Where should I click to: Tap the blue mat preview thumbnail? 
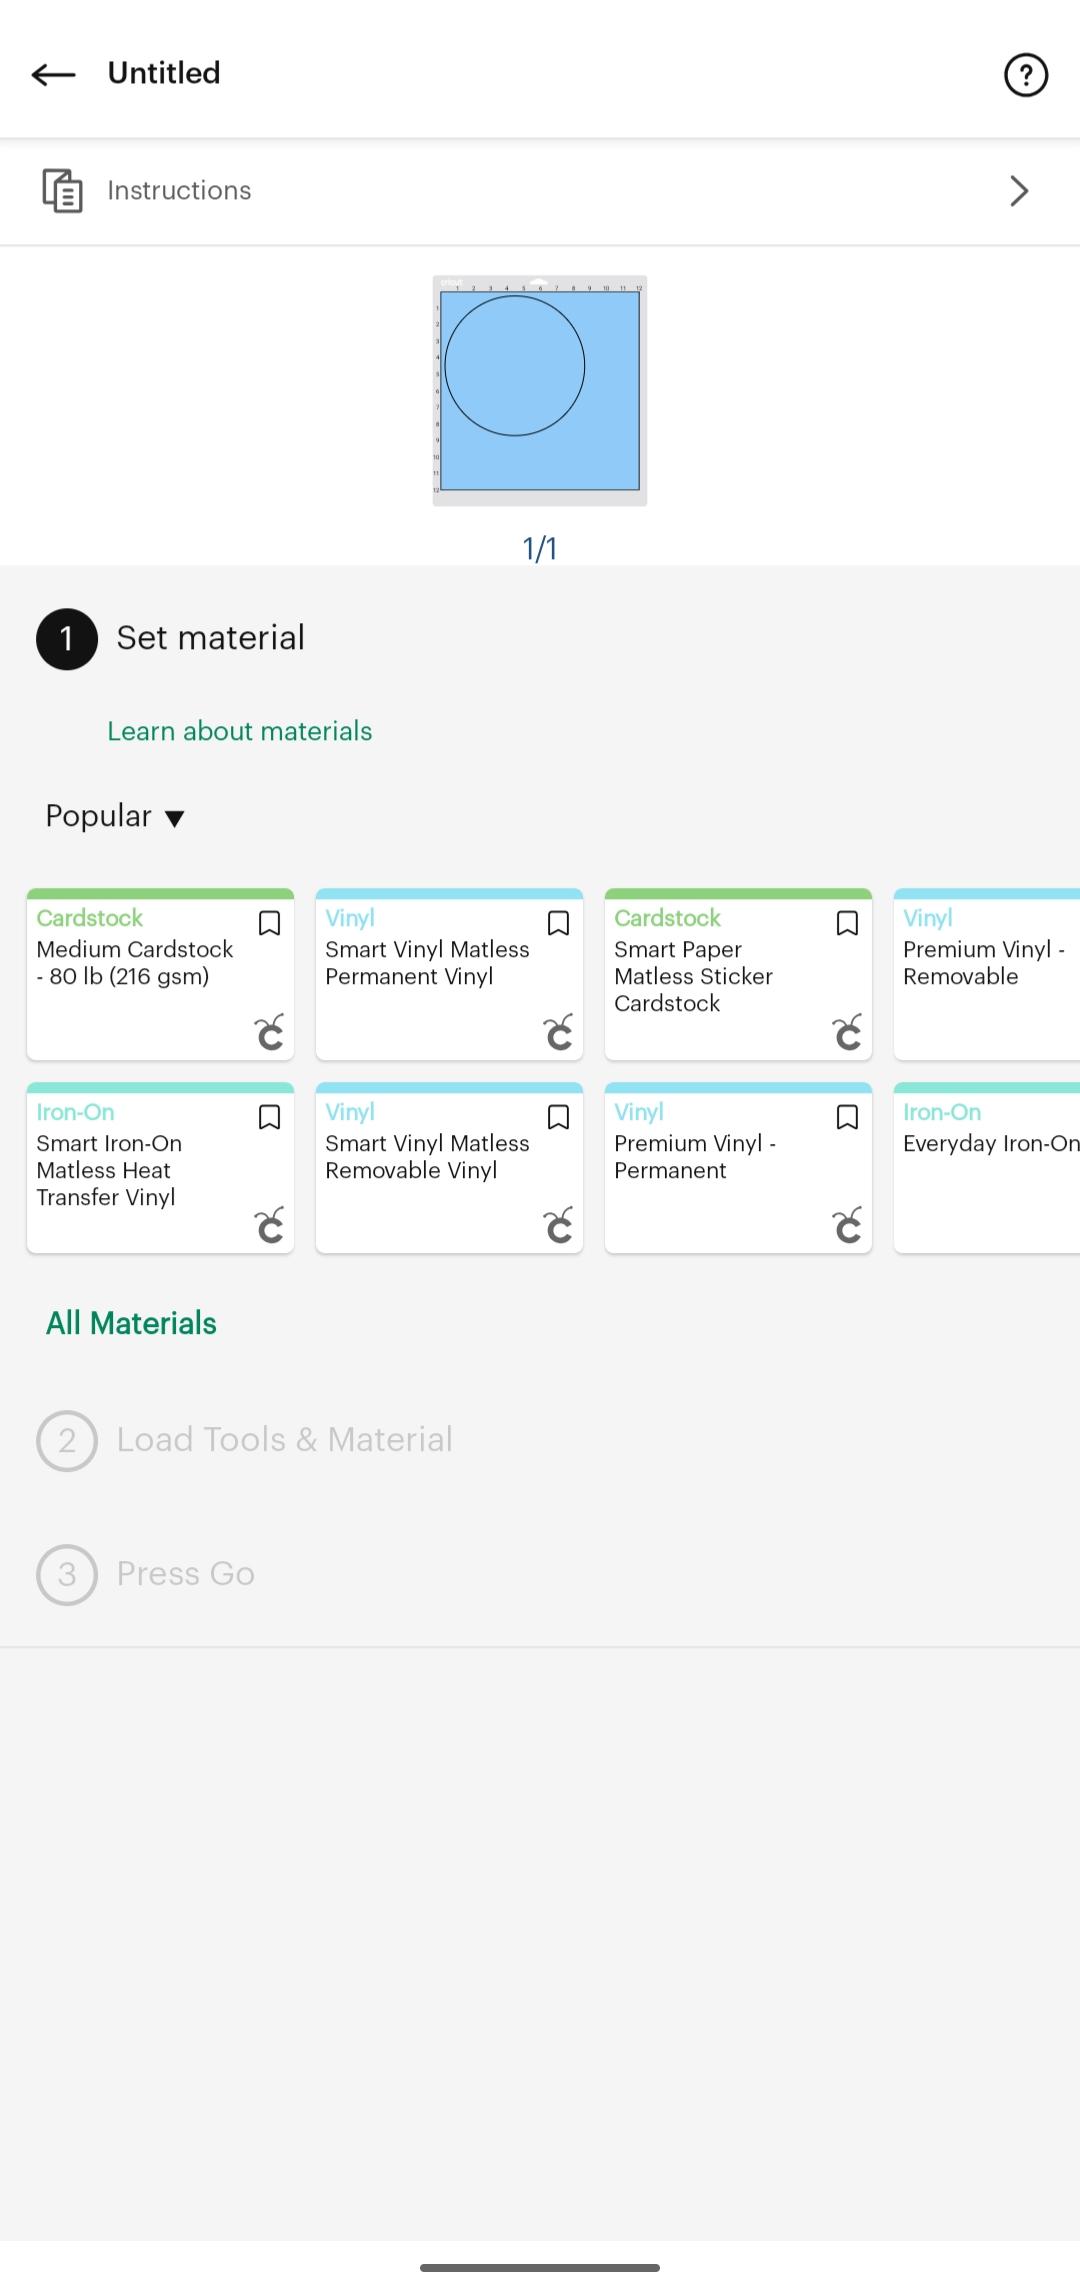[540, 390]
